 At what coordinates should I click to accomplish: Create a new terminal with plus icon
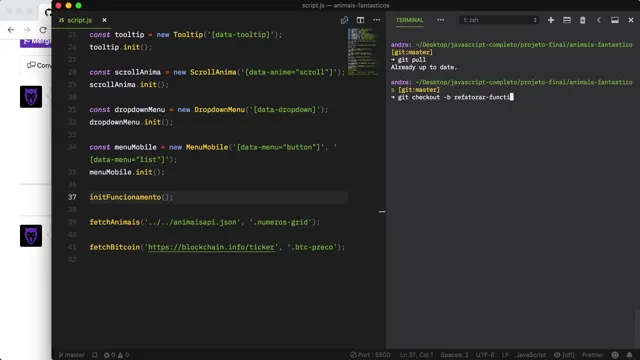[551, 20]
